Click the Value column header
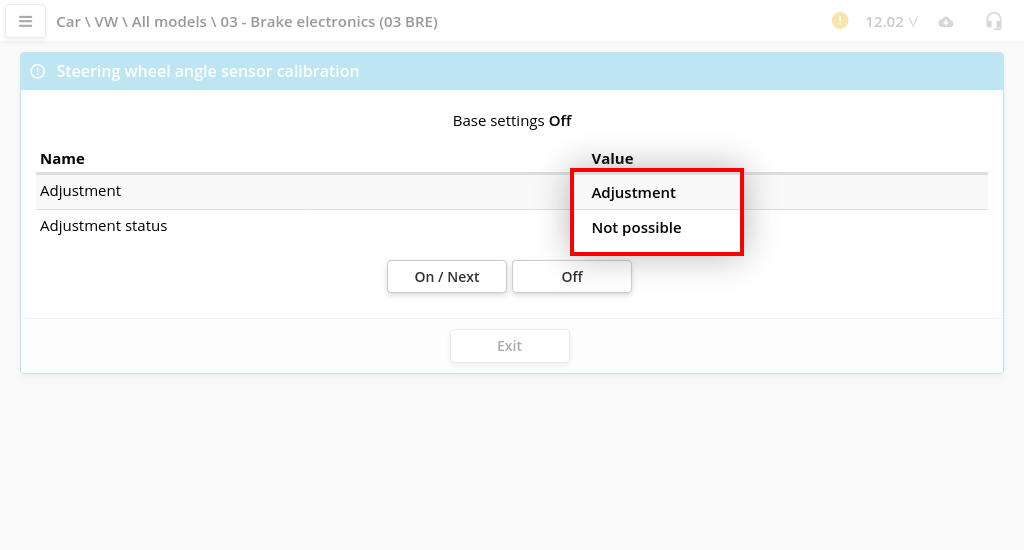1024x550 pixels. tap(612, 159)
